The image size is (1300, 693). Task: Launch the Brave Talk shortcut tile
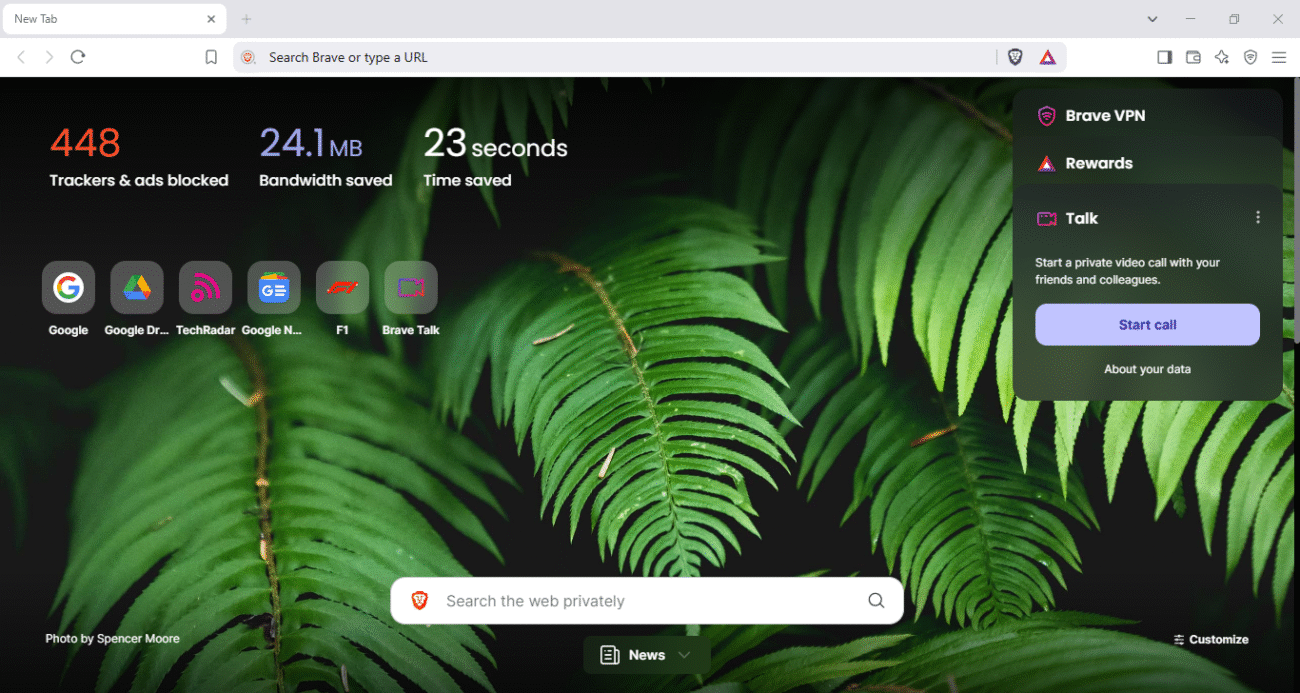tap(410, 287)
